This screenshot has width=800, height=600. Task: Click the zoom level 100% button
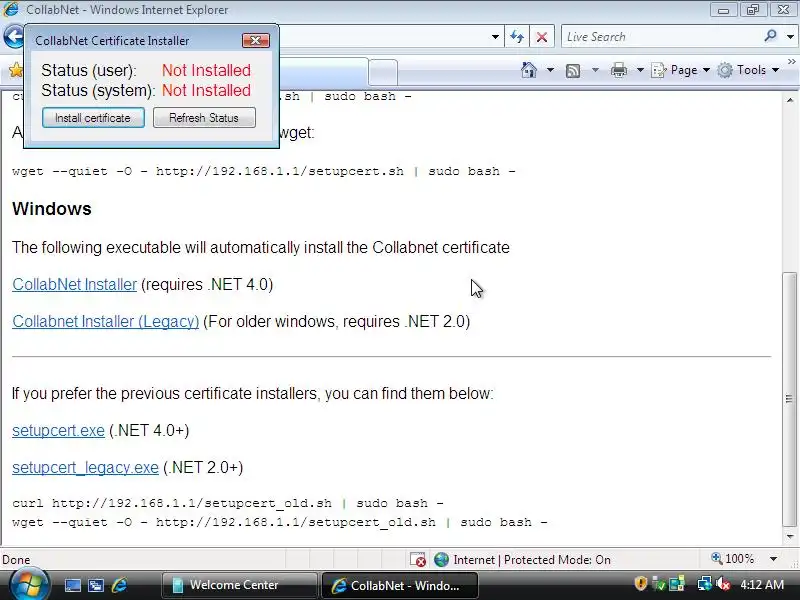733,559
